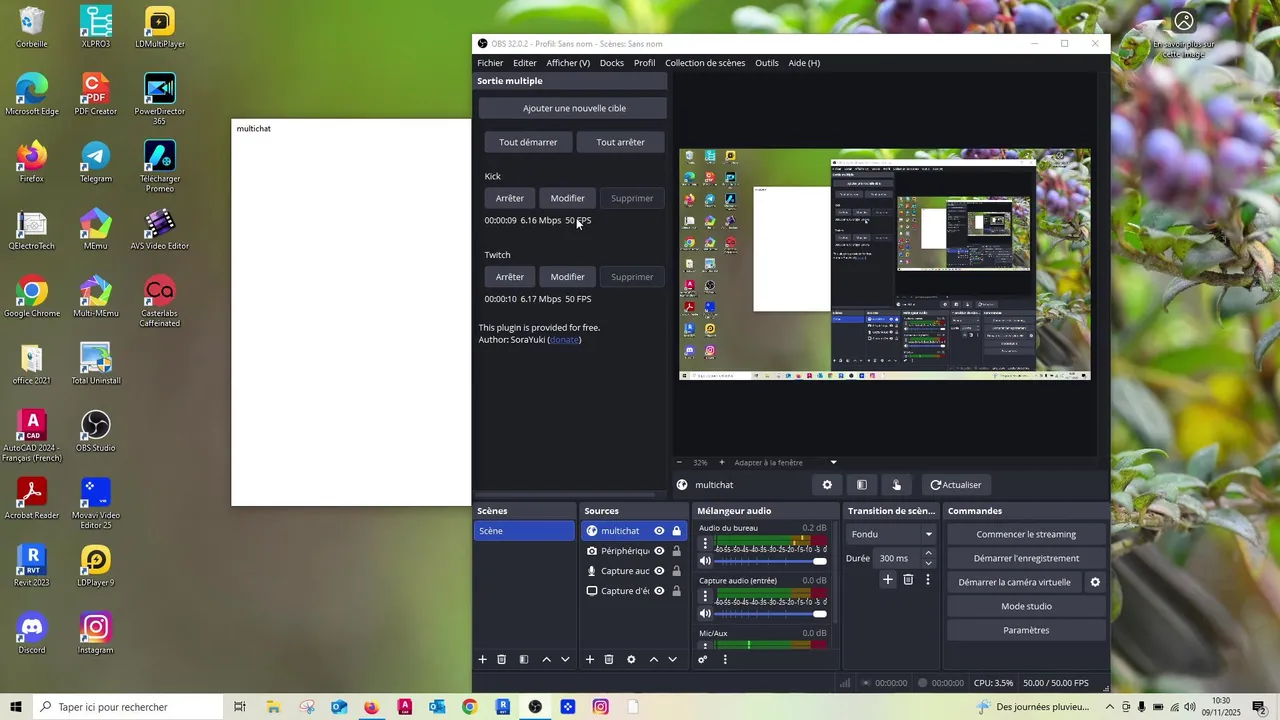This screenshot has width=1280, height=720.
Task: Open the Outils menu
Action: coord(767,63)
